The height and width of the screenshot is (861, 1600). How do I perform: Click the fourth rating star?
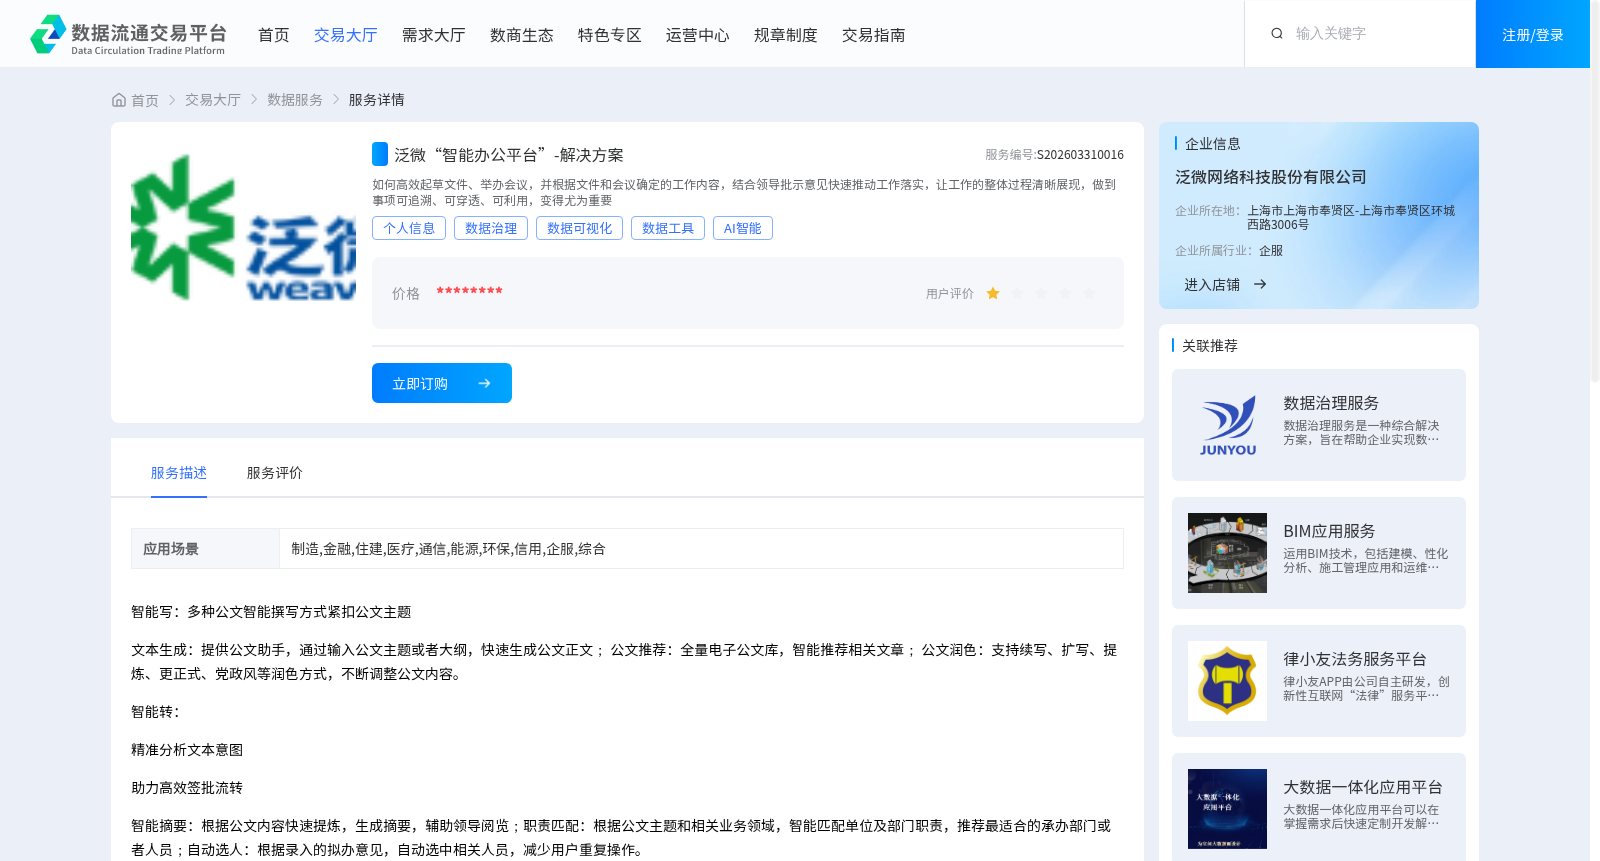(1065, 293)
